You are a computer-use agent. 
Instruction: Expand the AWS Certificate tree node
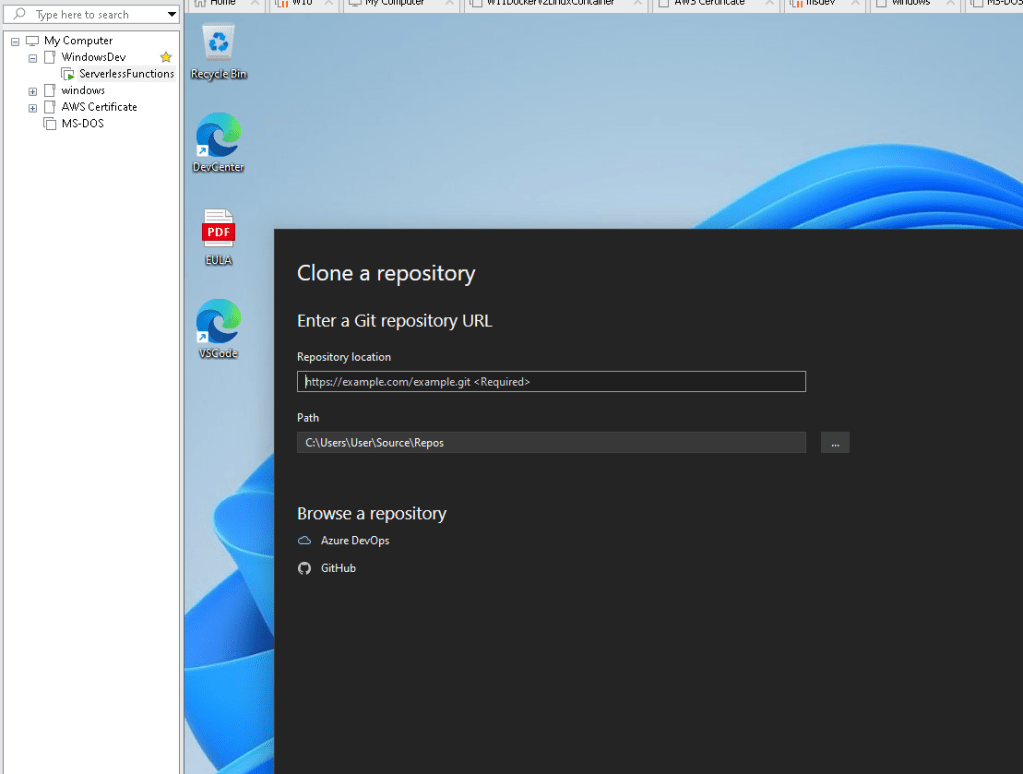point(33,108)
